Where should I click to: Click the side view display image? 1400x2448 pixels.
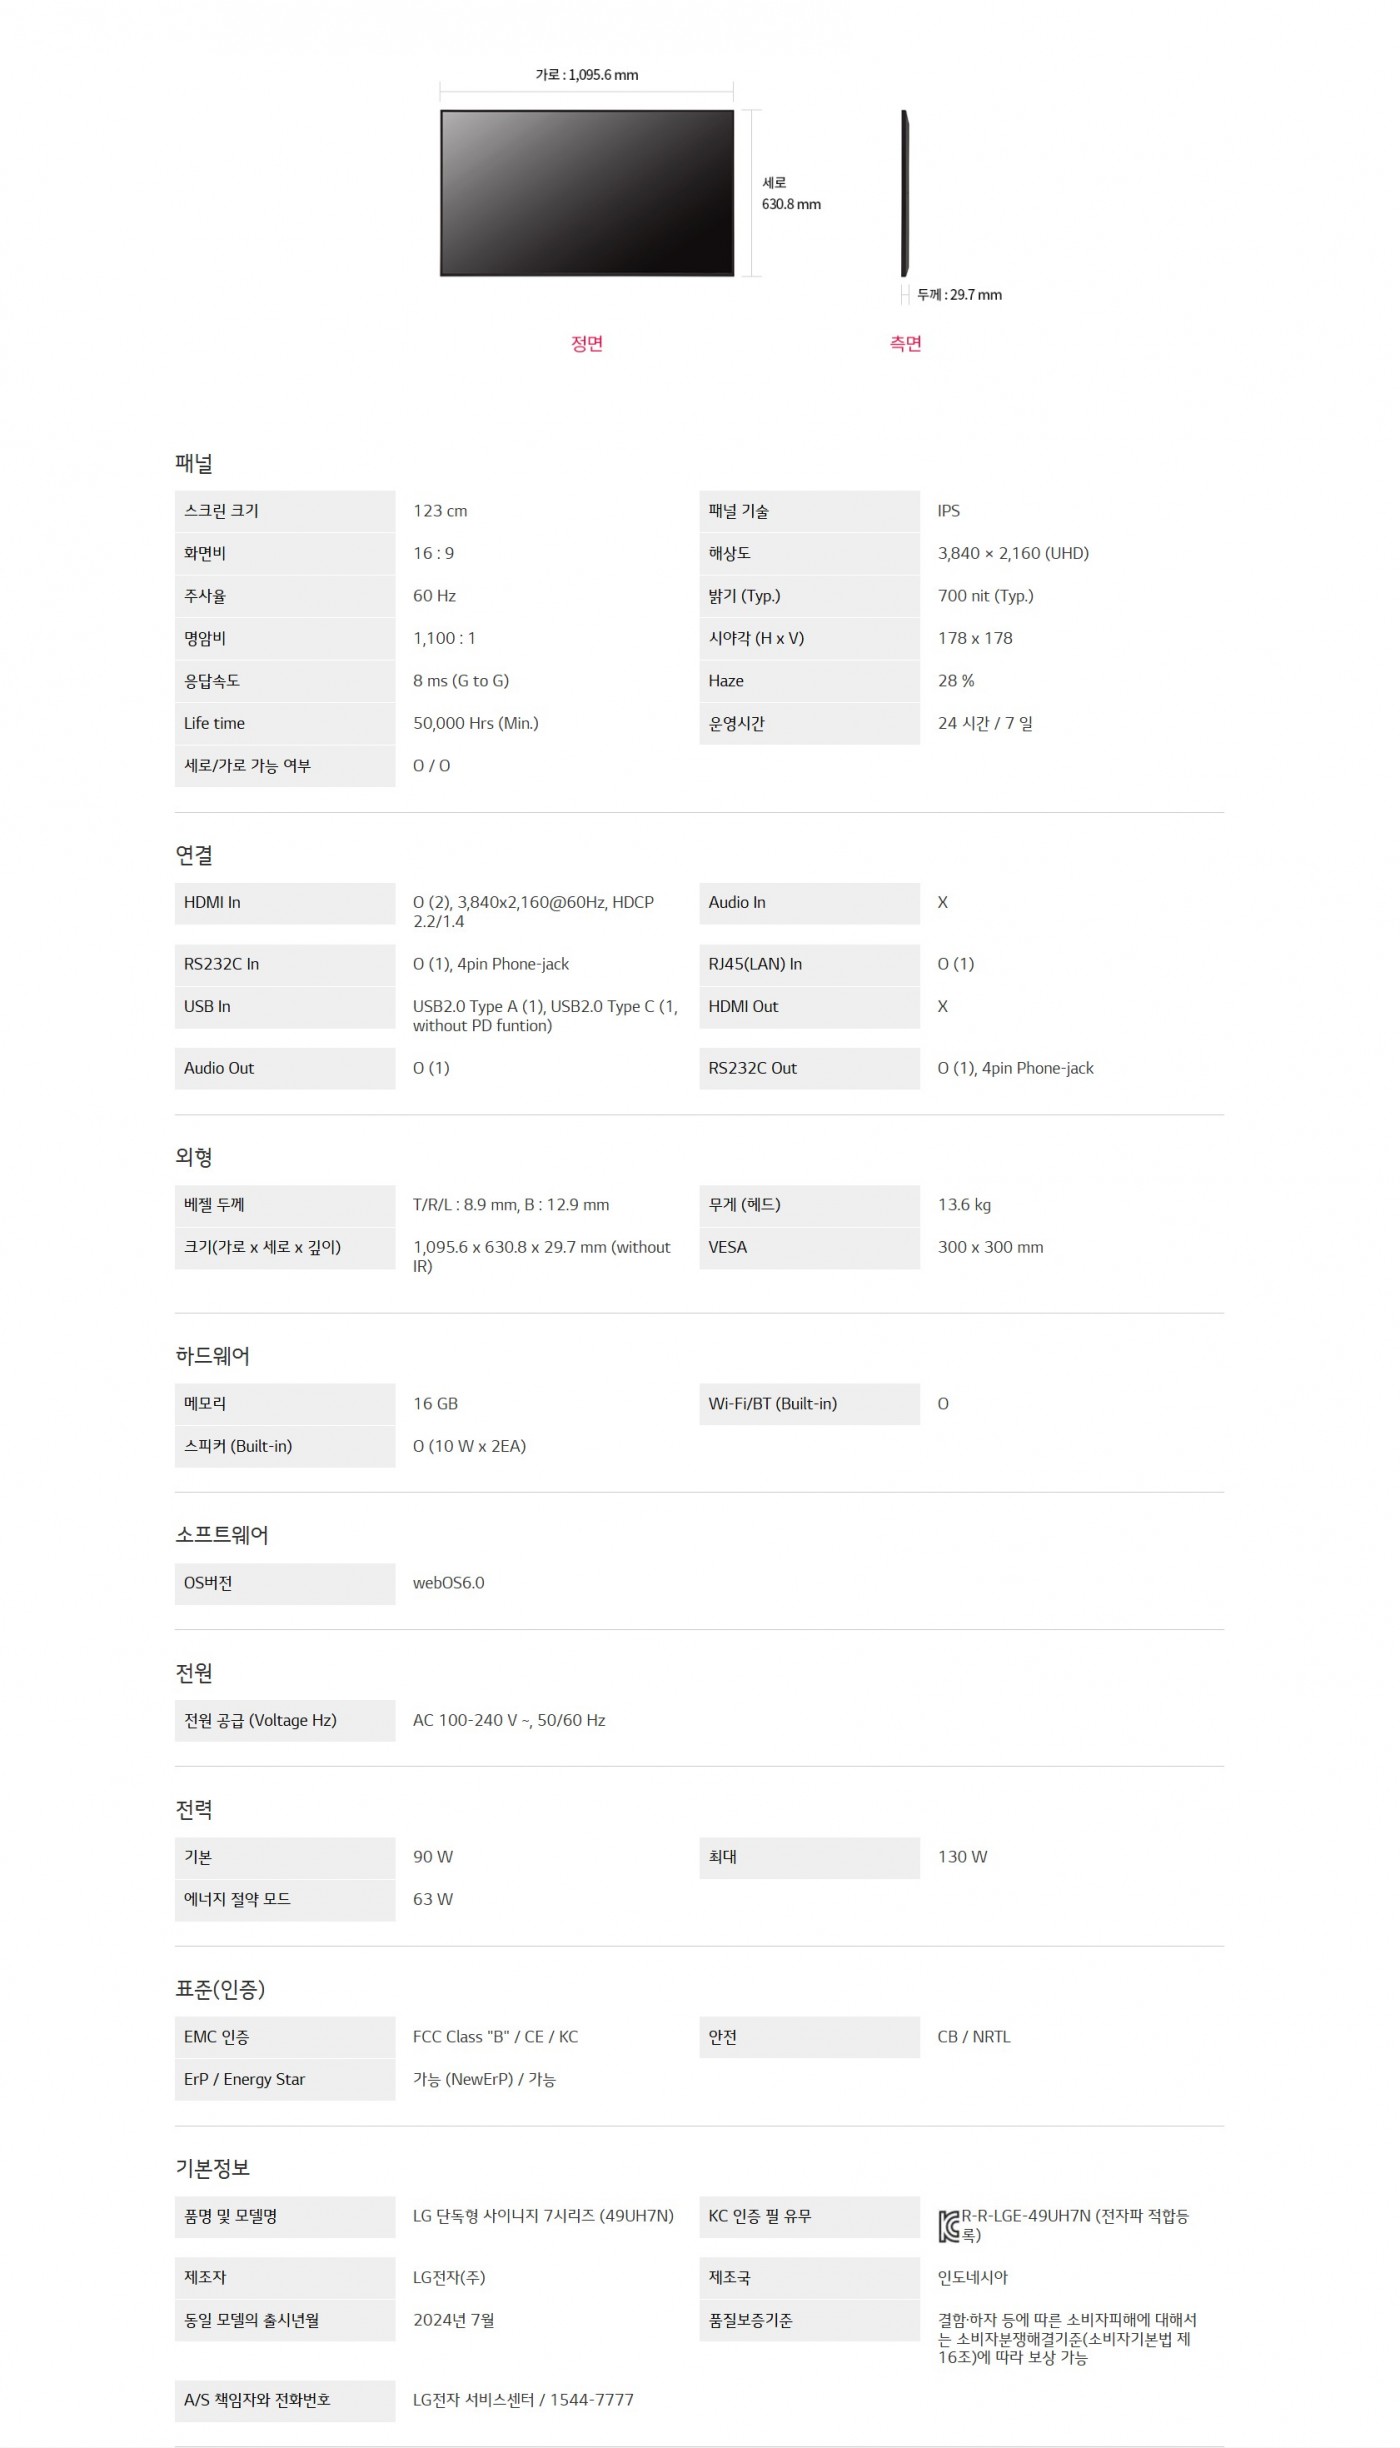(905, 193)
